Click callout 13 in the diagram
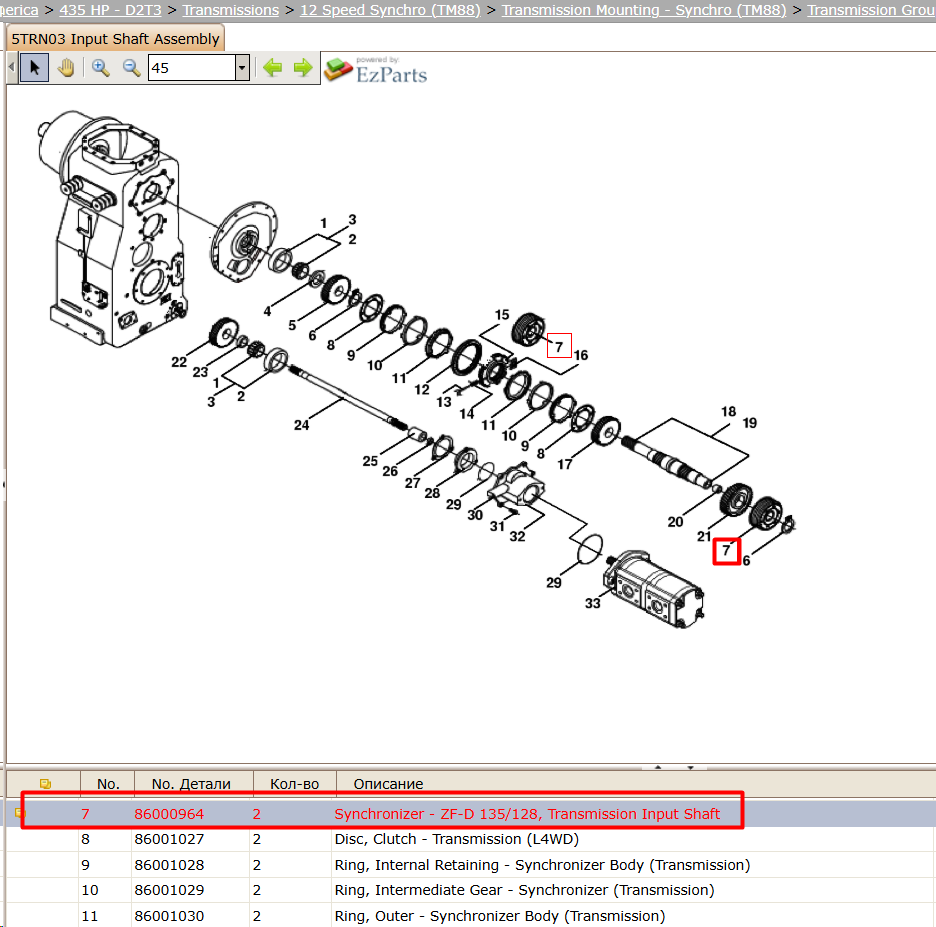 pyautogui.click(x=444, y=402)
